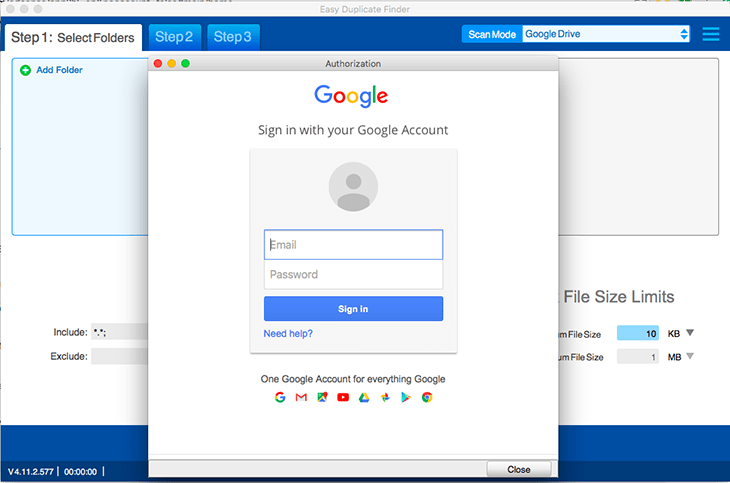Open the MB unit dropdown arrow
This screenshot has height=483, width=730.
click(690, 356)
